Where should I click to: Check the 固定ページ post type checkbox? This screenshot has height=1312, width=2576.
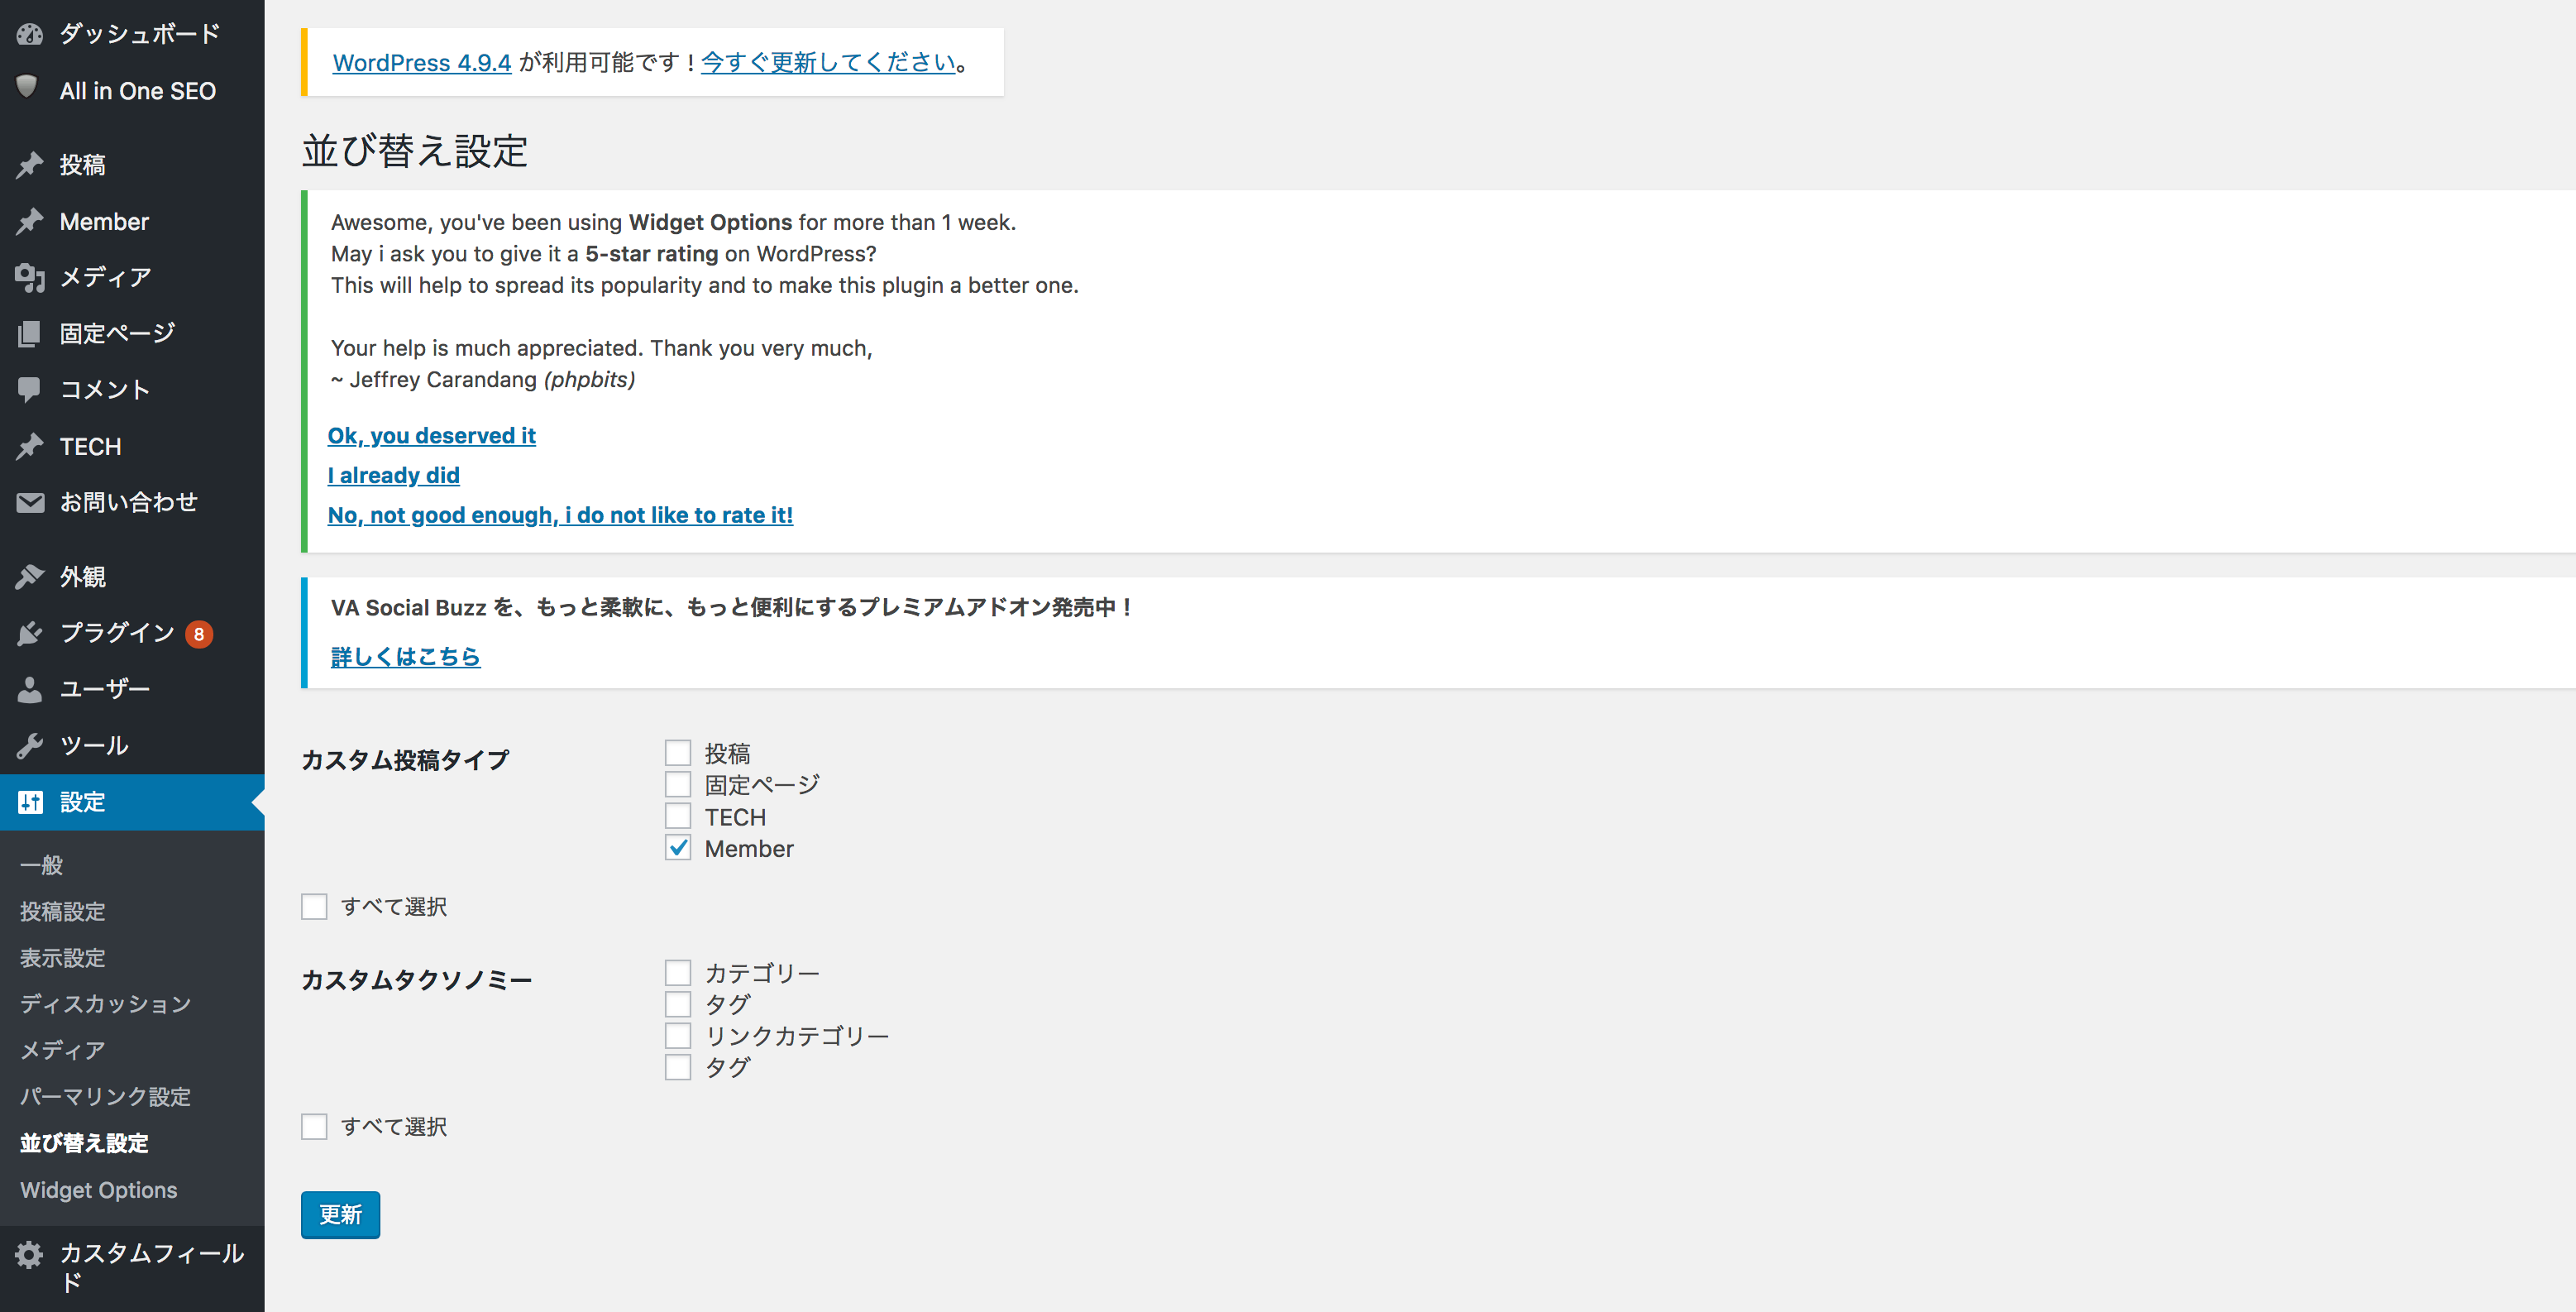click(x=678, y=784)
